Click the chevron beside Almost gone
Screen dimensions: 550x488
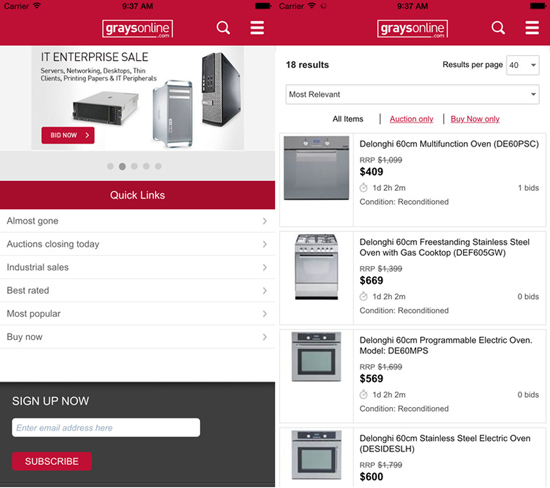tap(264, 221)
